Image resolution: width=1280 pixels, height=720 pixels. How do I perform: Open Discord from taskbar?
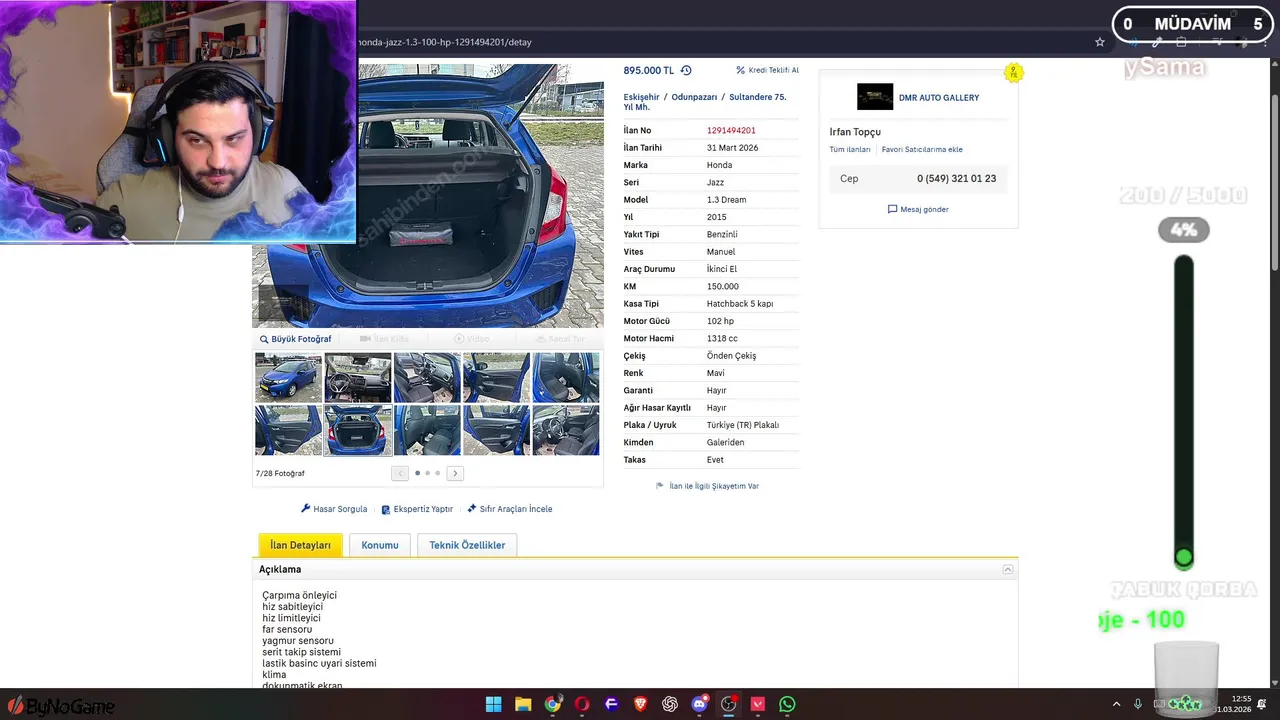pyautogui.click(x=699, y=704)
